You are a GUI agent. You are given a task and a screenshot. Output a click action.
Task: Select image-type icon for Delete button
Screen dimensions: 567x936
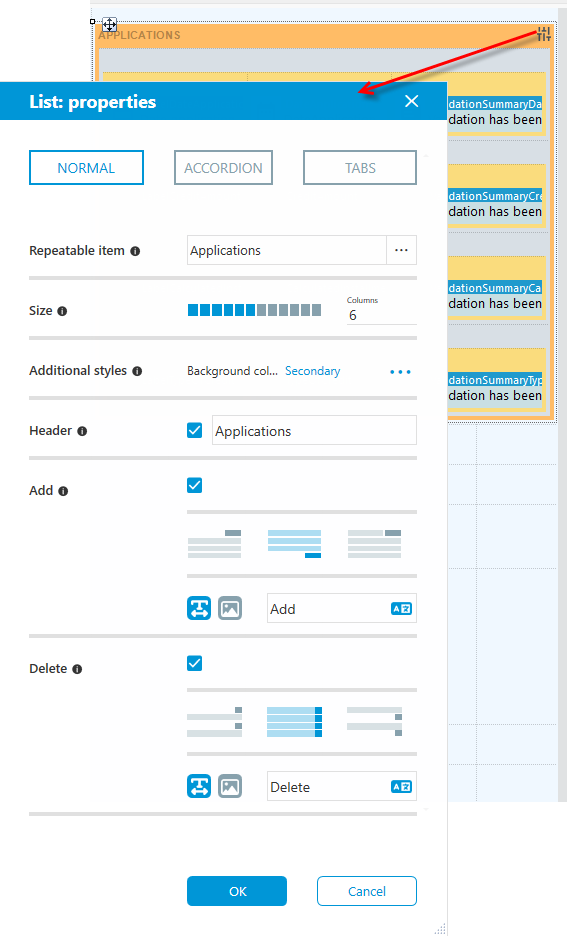pos(230,786)
